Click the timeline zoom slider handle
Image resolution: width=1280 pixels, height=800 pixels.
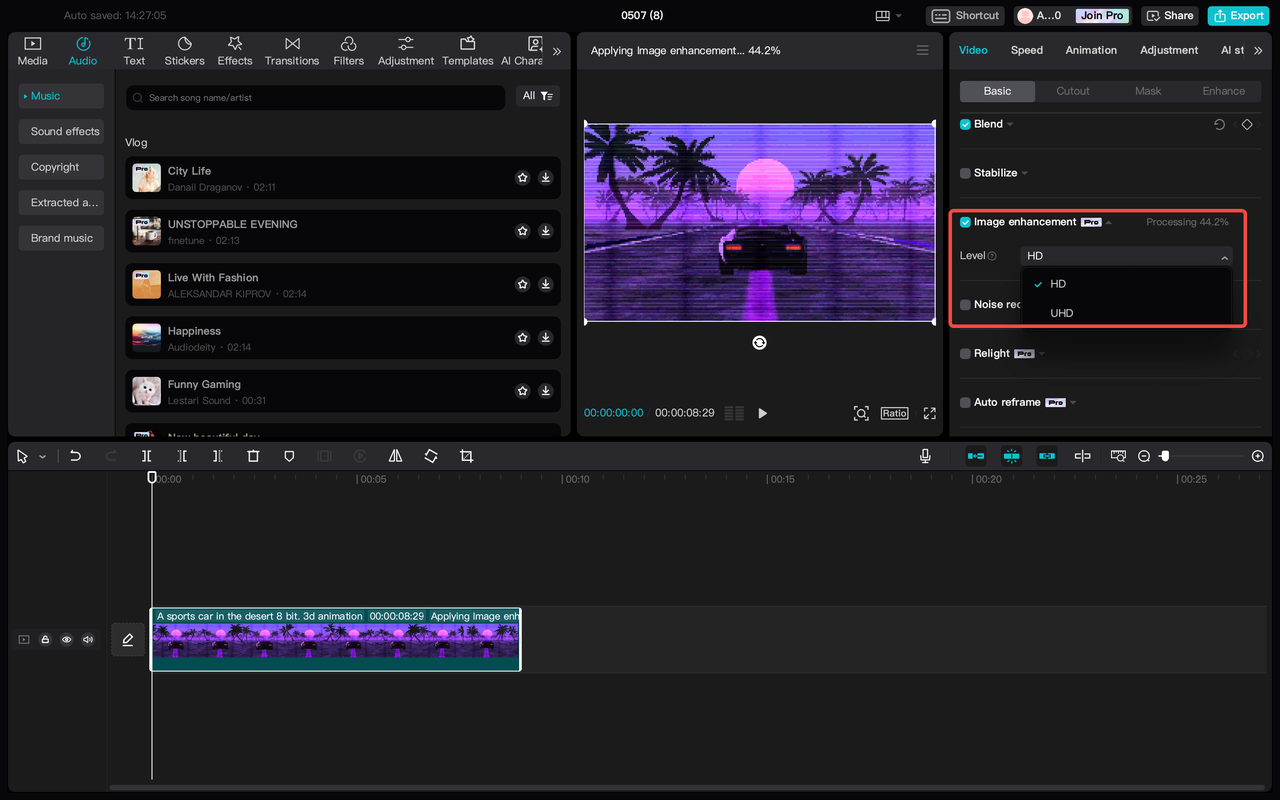(1164, 456)
